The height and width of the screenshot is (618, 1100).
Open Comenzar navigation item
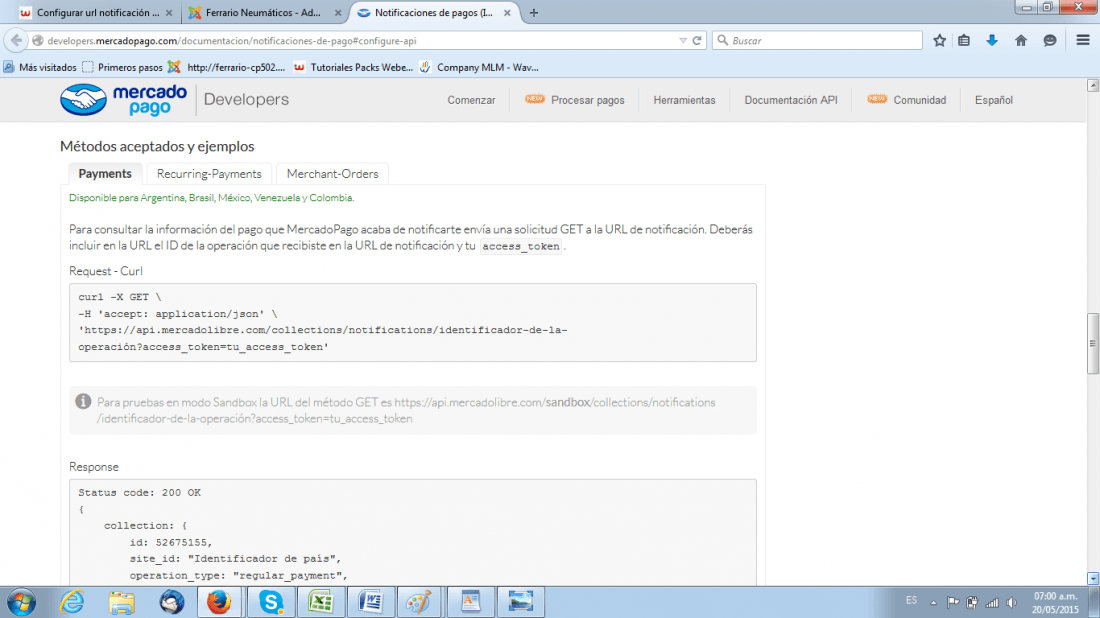(471, 100)
